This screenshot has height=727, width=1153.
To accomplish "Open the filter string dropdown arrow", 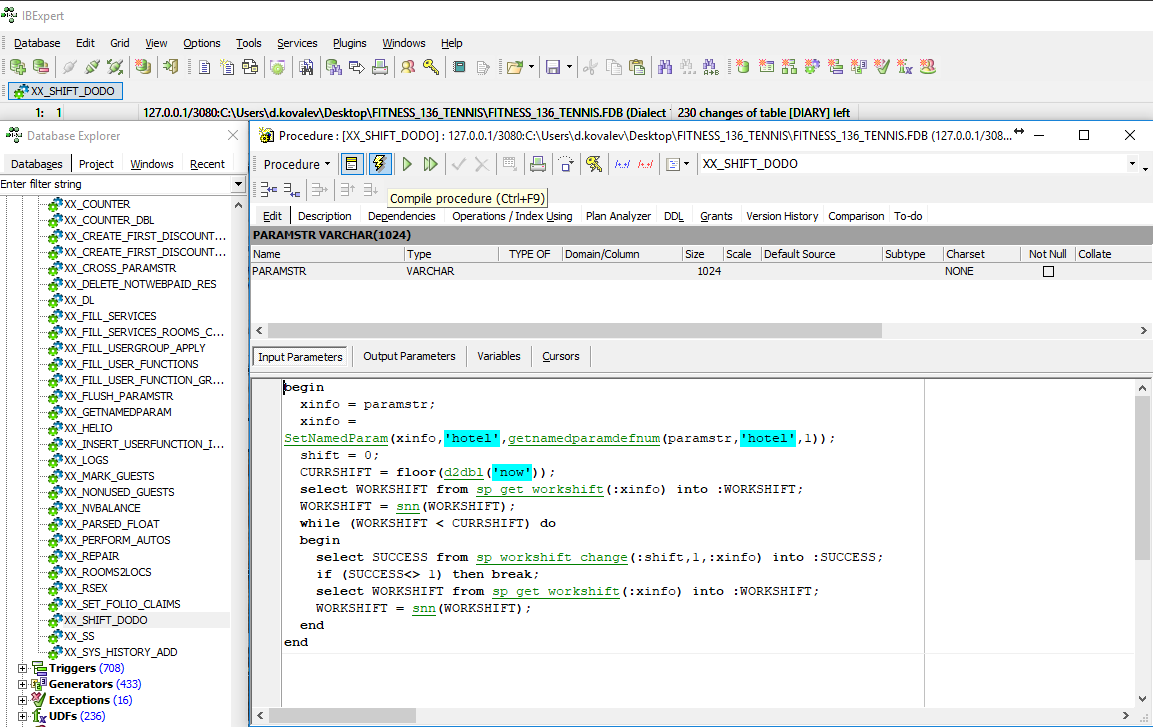I will pos(238,184).
